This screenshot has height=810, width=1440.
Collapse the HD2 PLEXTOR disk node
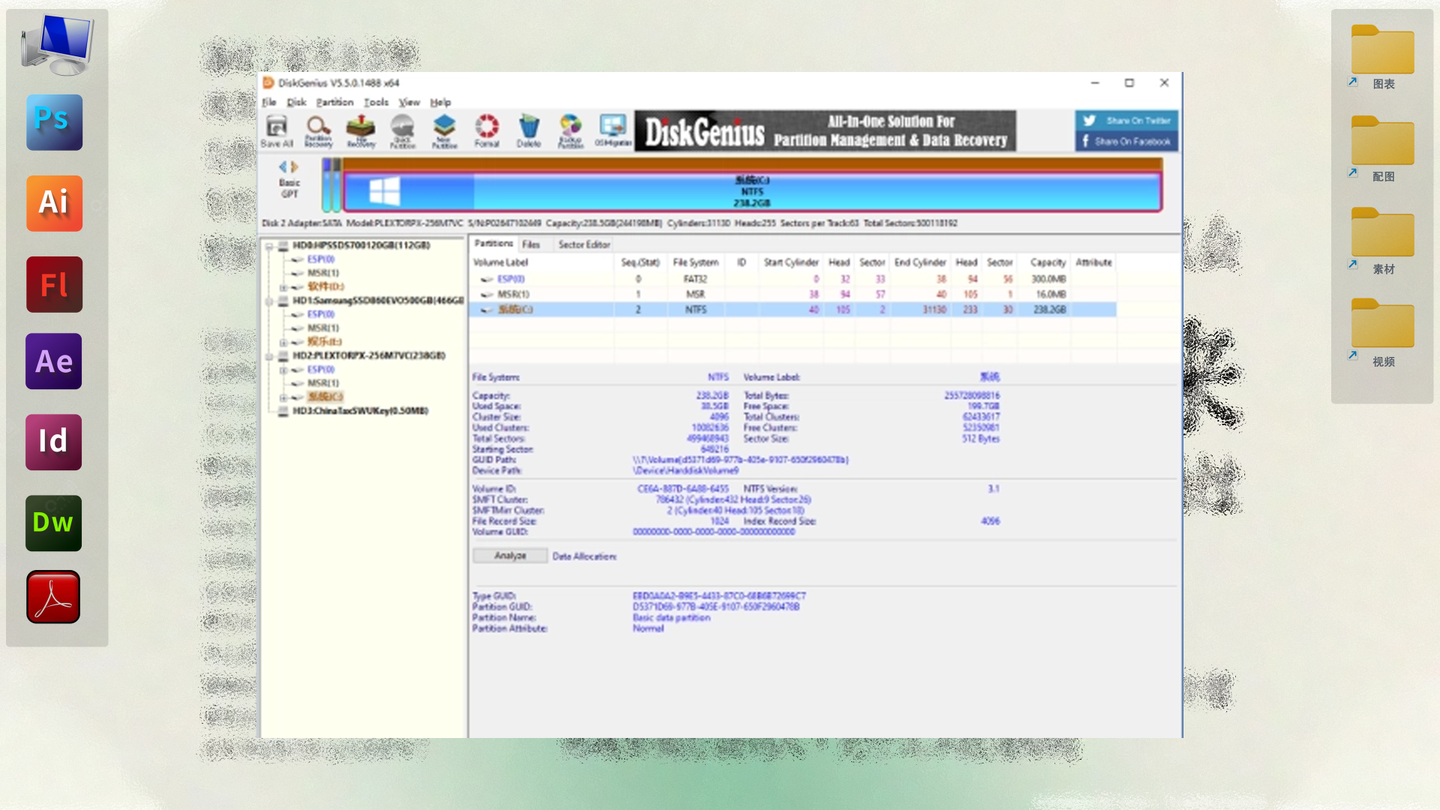270,356
